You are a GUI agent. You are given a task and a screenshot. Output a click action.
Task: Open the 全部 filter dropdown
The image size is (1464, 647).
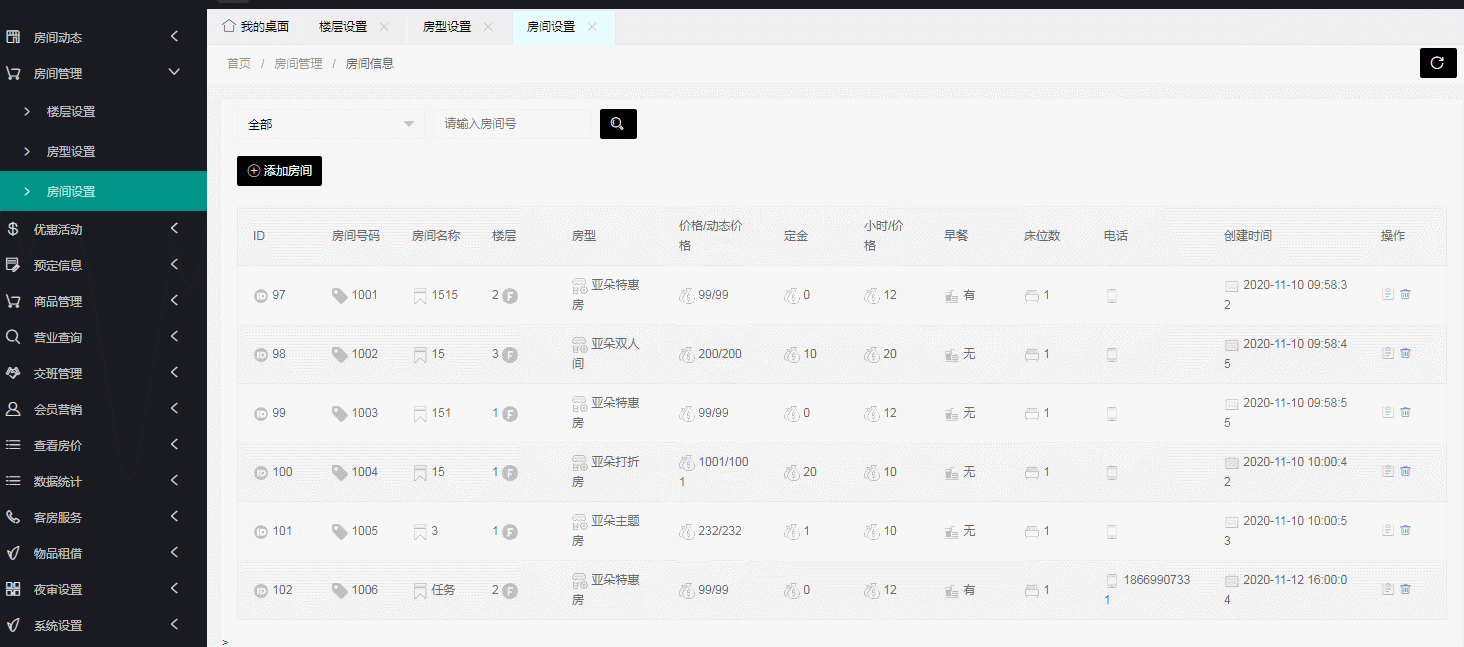pyautogui.click(x=330, y=124)
